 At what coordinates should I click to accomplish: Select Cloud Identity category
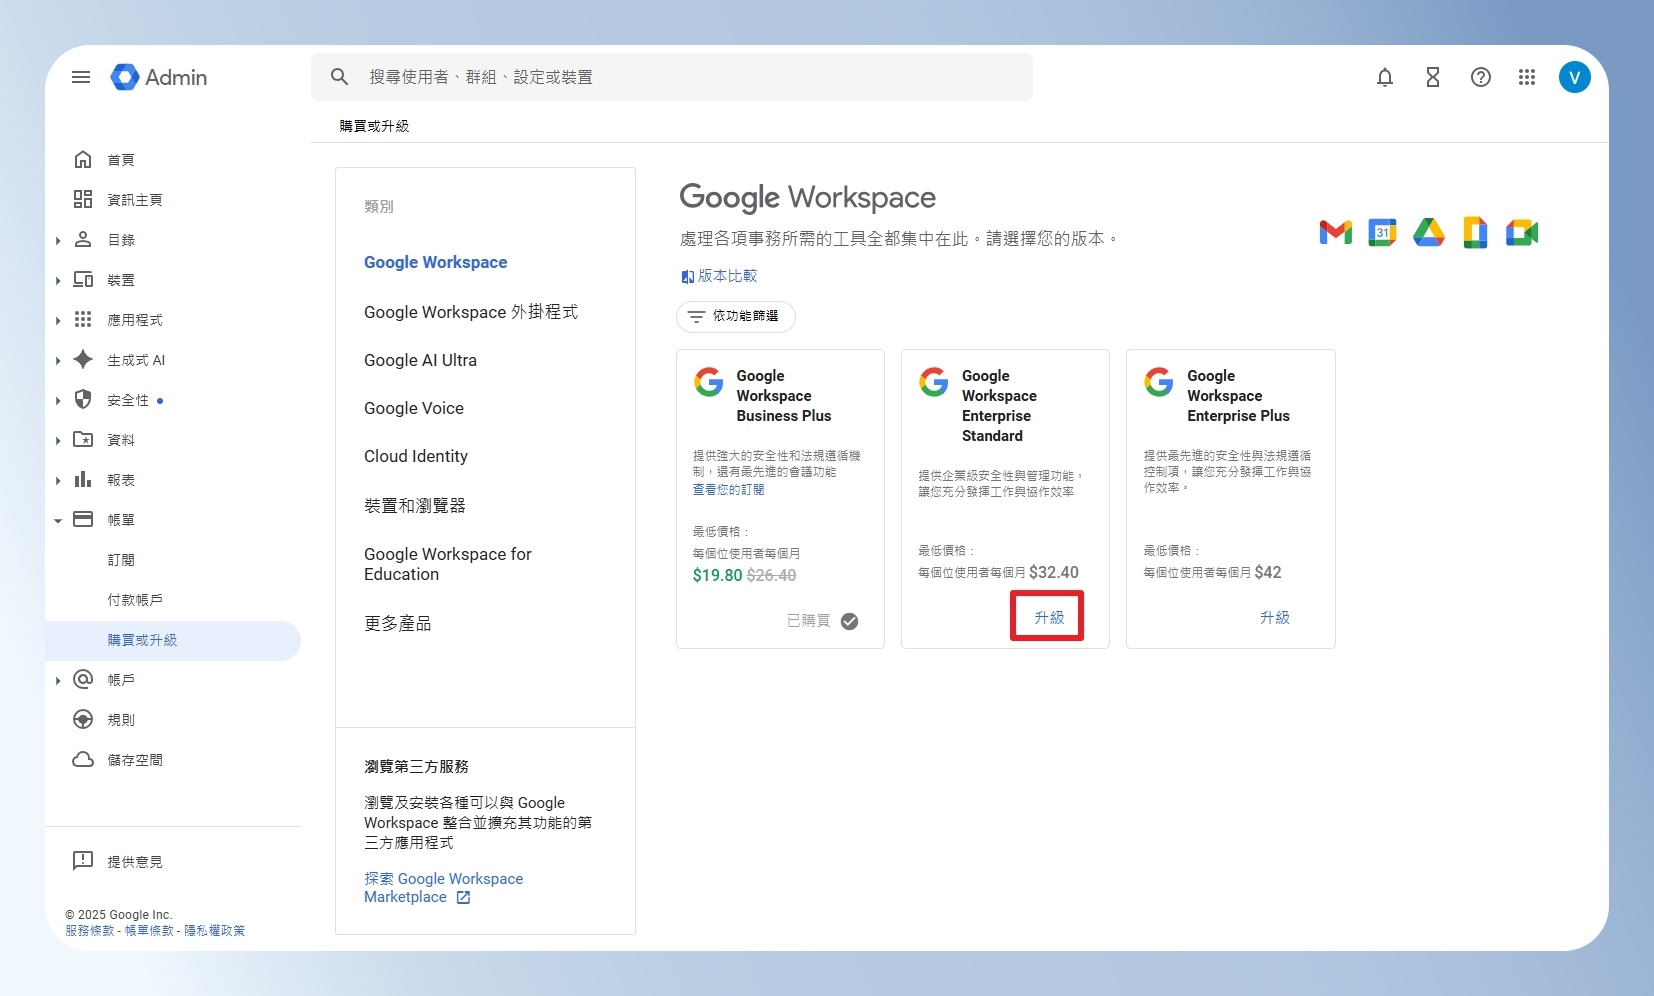pyautogui.click(x=416, y=456)
